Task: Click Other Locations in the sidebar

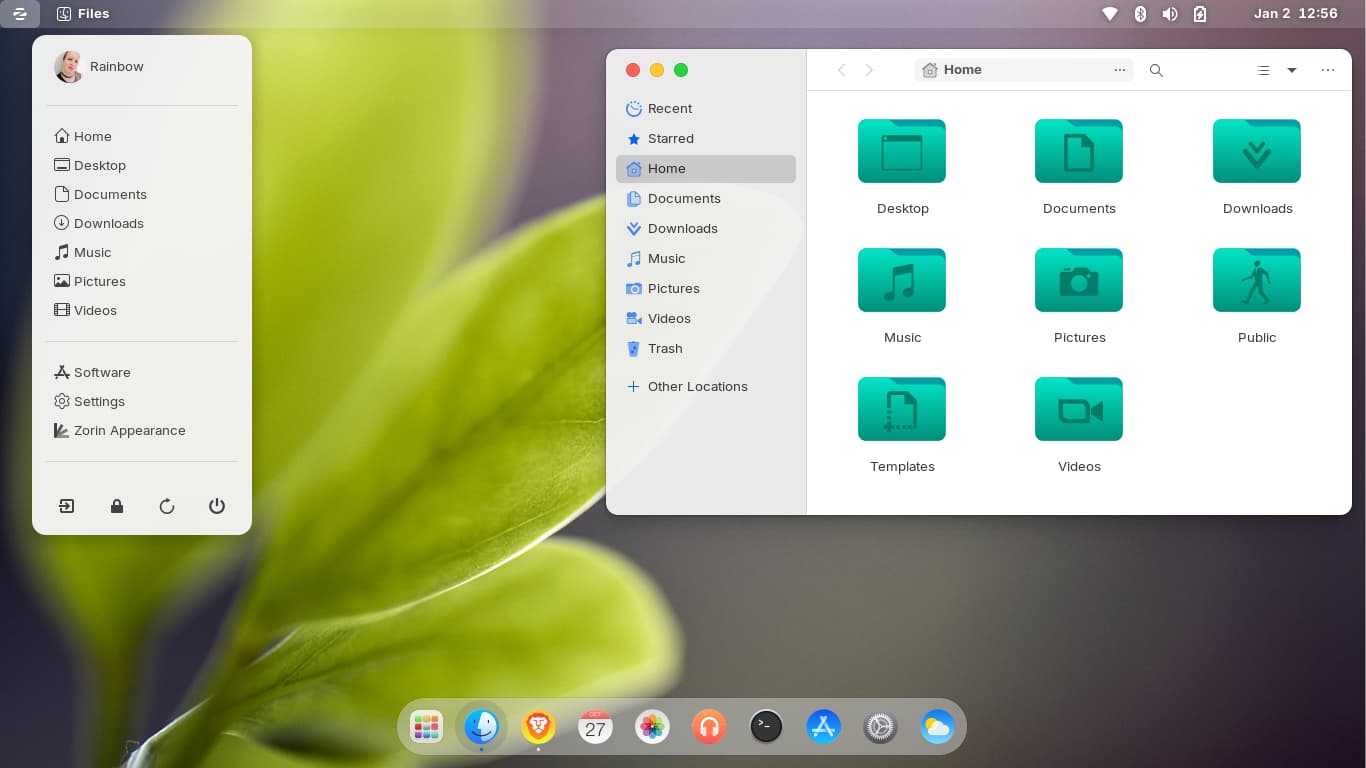Action: (x=697, y=387)
